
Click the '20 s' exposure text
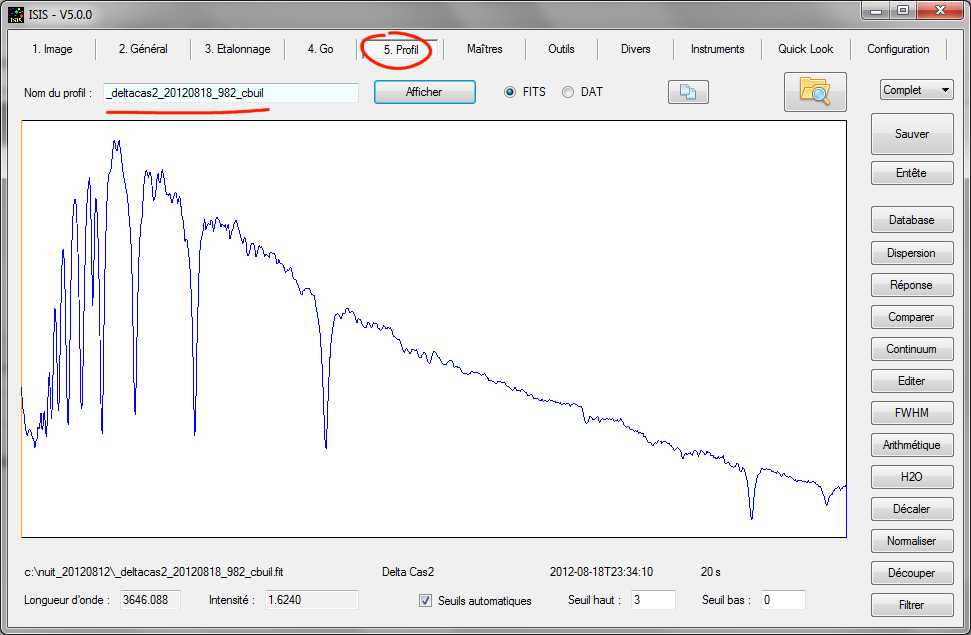tap(711, 572)
